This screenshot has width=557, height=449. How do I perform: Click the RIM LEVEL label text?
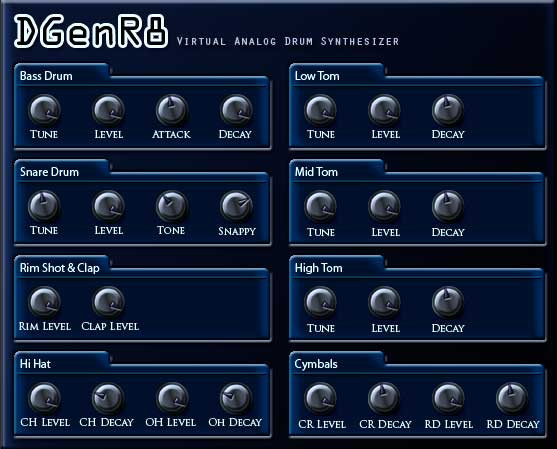click(45, 326)
